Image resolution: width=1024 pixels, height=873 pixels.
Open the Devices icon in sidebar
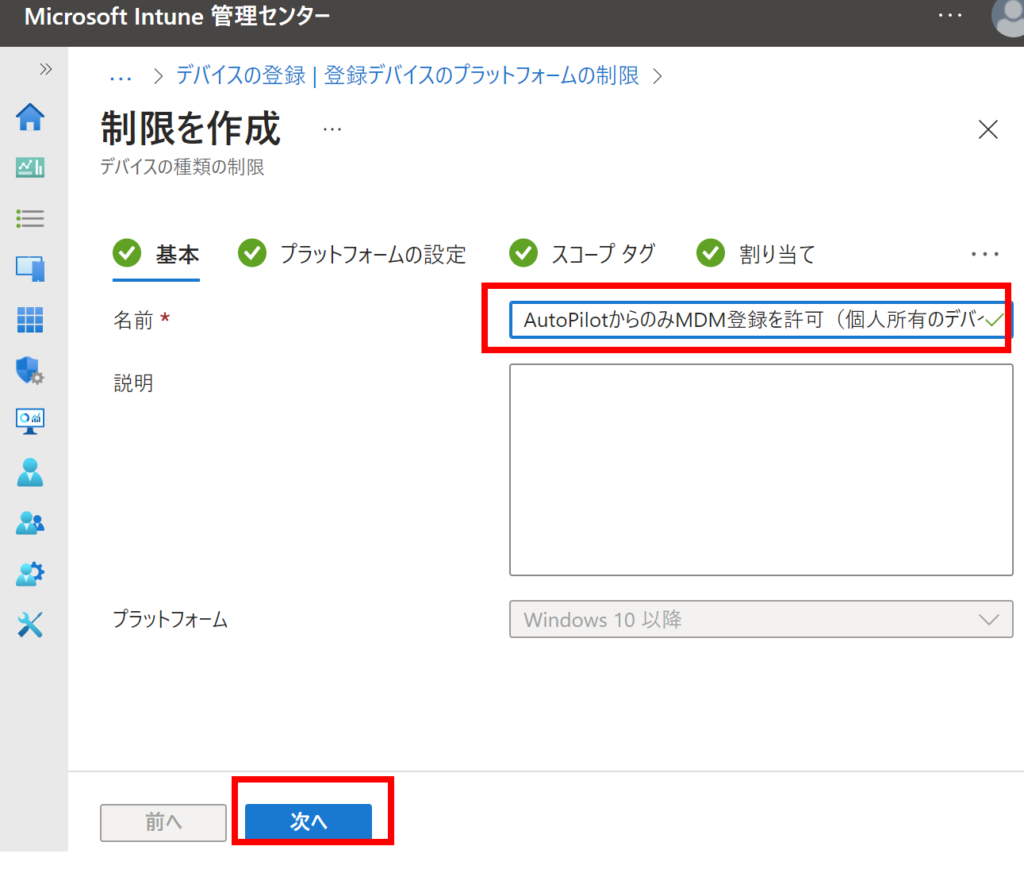click(30, 268)
